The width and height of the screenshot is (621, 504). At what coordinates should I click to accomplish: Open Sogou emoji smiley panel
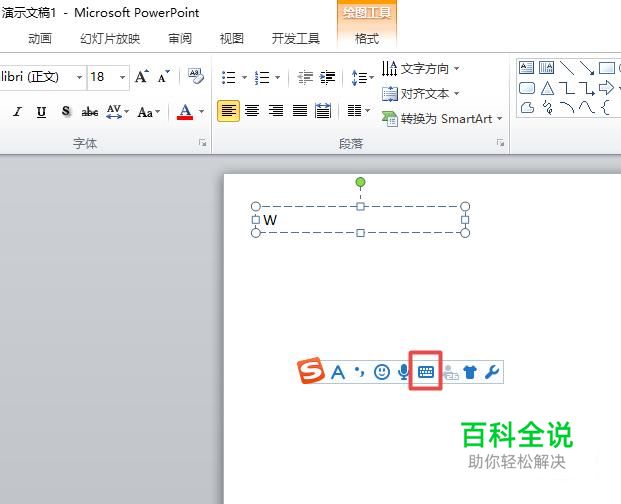(x=382, y=372)
